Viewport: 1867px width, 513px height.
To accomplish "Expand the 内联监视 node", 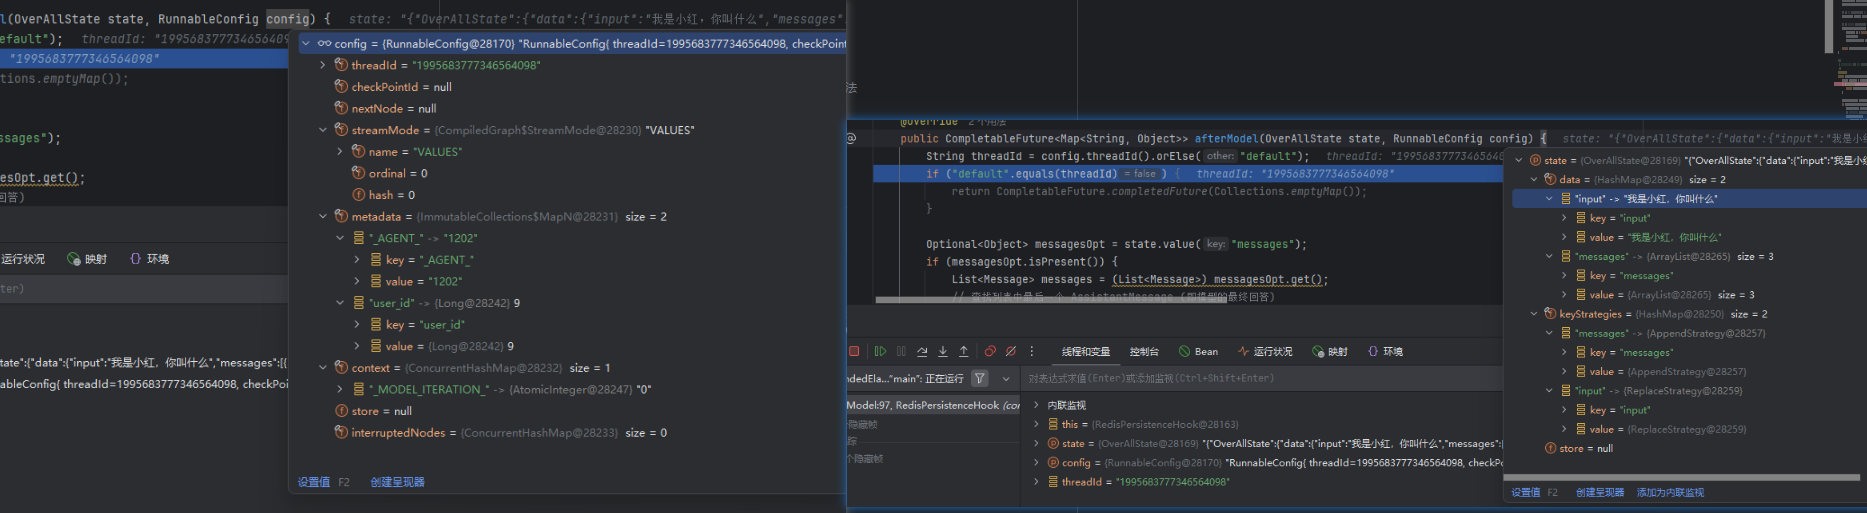I will 1037,405.
